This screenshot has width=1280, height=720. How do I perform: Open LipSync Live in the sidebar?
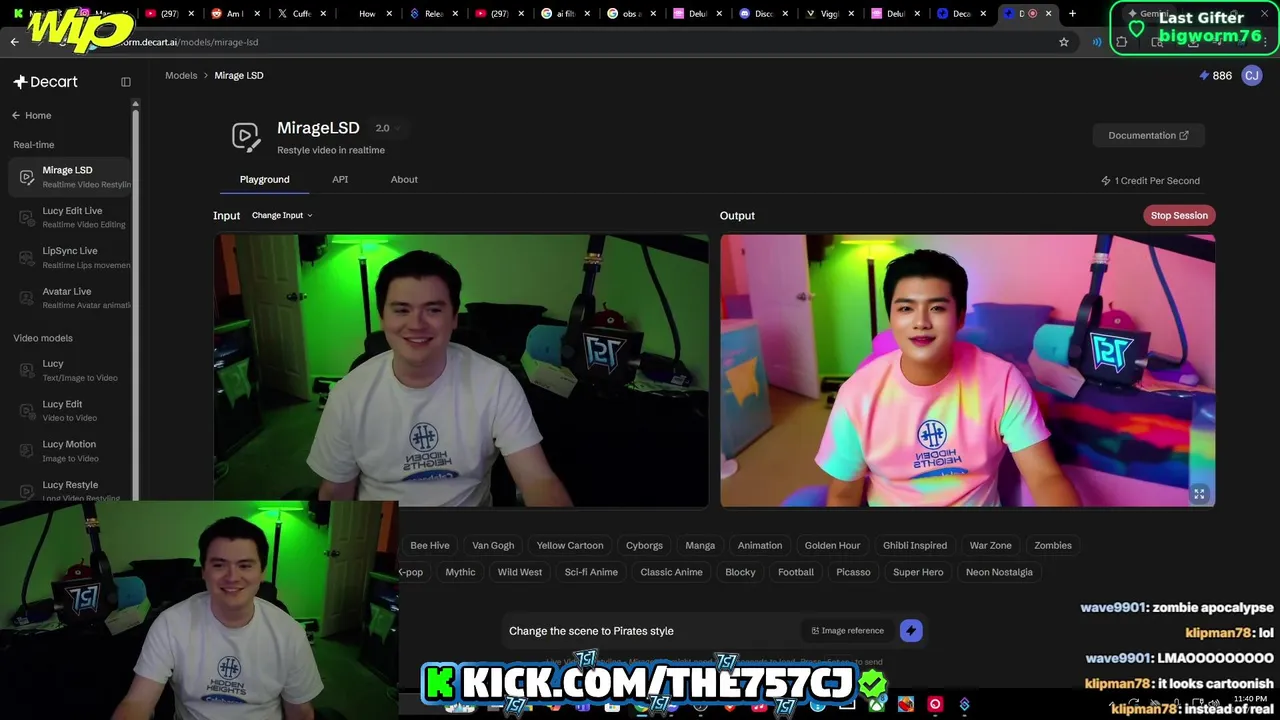tap(70, 257)
